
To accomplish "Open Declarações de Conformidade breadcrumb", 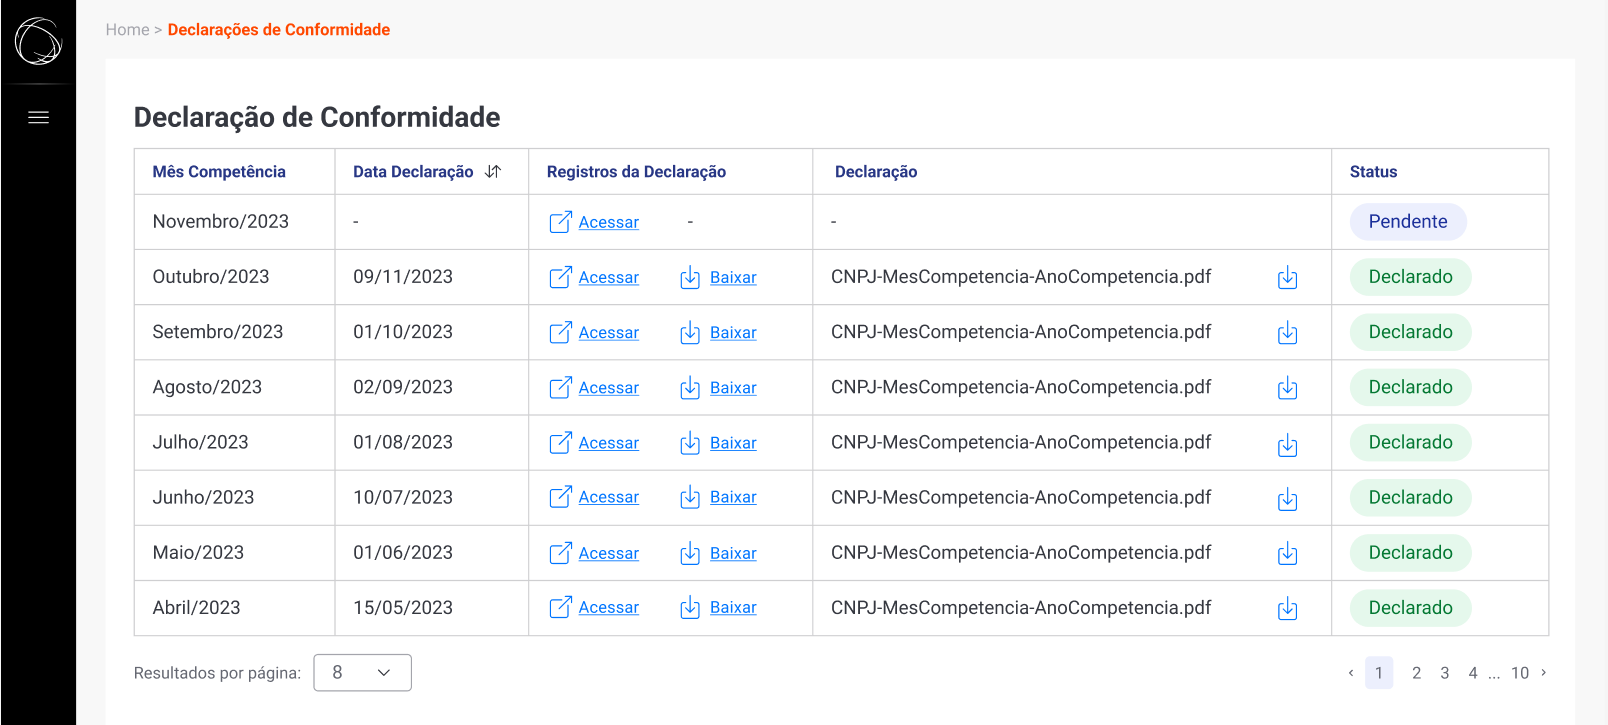I will (x=279, y=30).
